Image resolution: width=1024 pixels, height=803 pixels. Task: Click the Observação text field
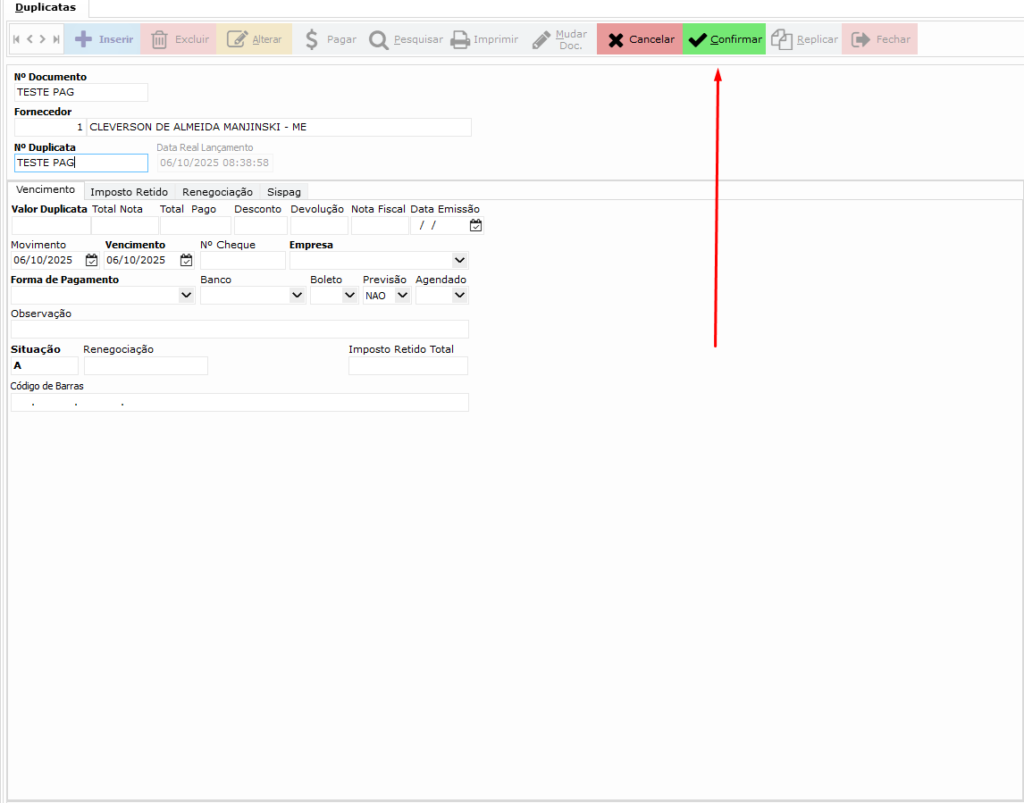(x=239, y=330)
